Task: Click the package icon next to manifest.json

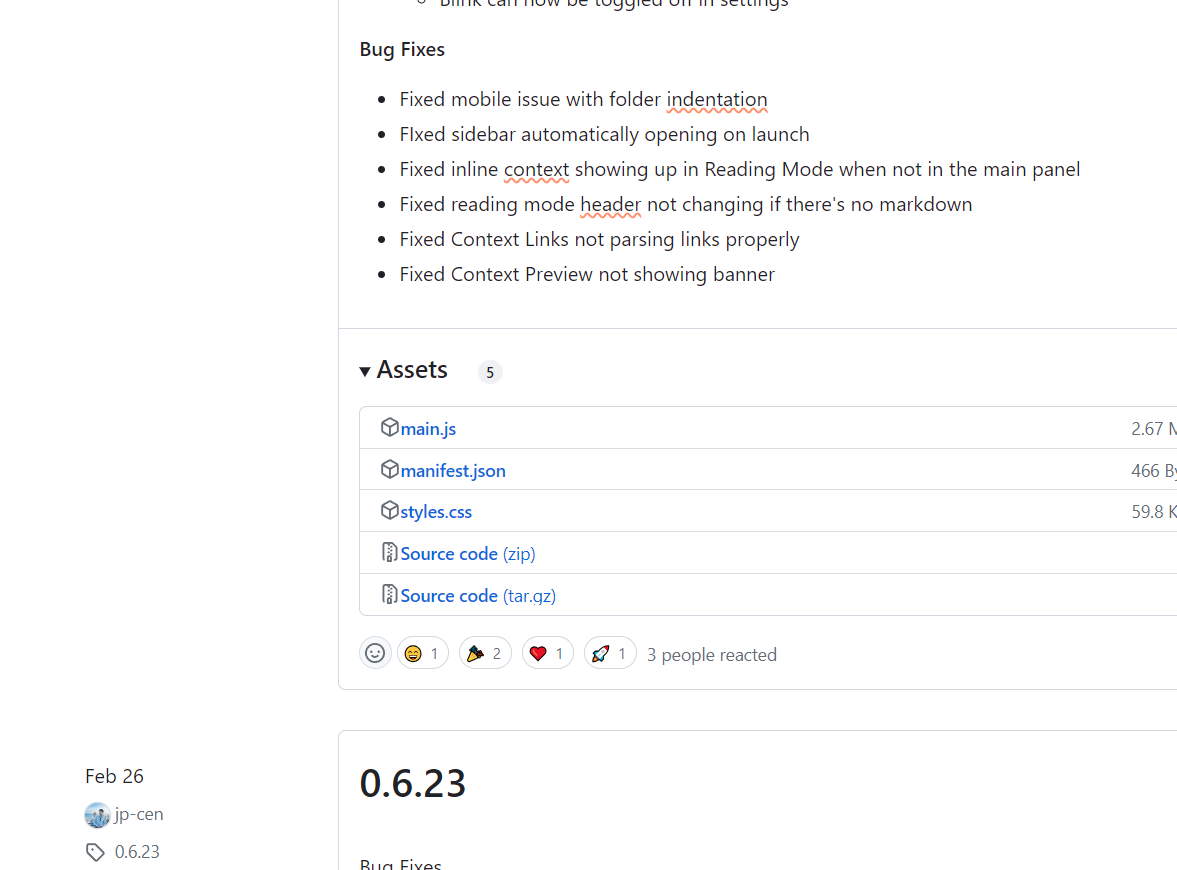Action: pos(390,468)
